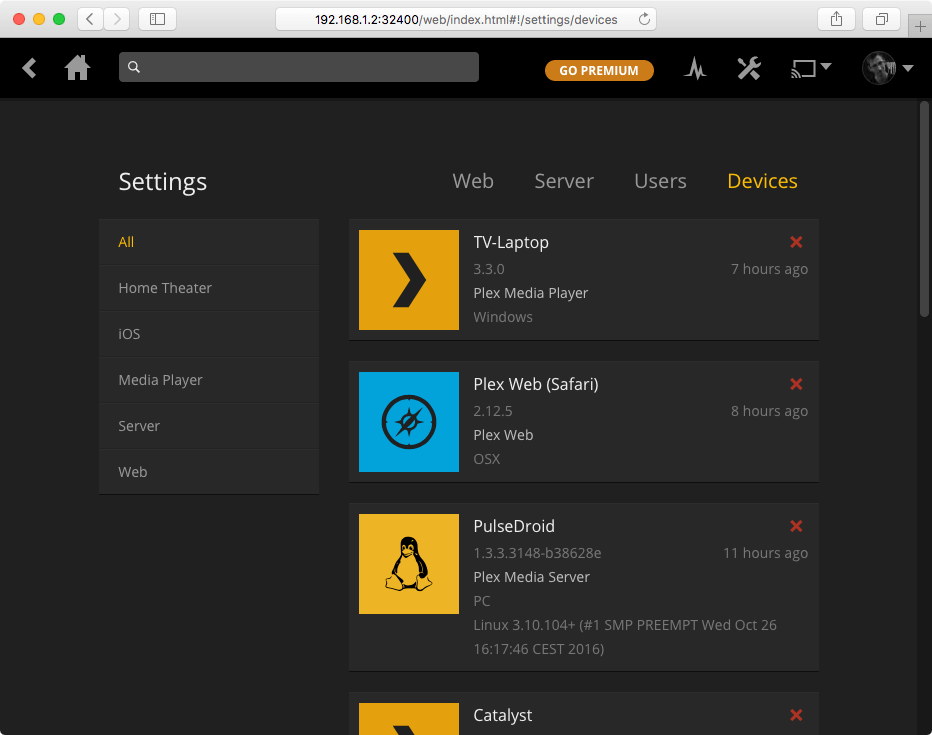Click the PulseDroid device name
Viewport: 932px width, 735px height.
514,526
